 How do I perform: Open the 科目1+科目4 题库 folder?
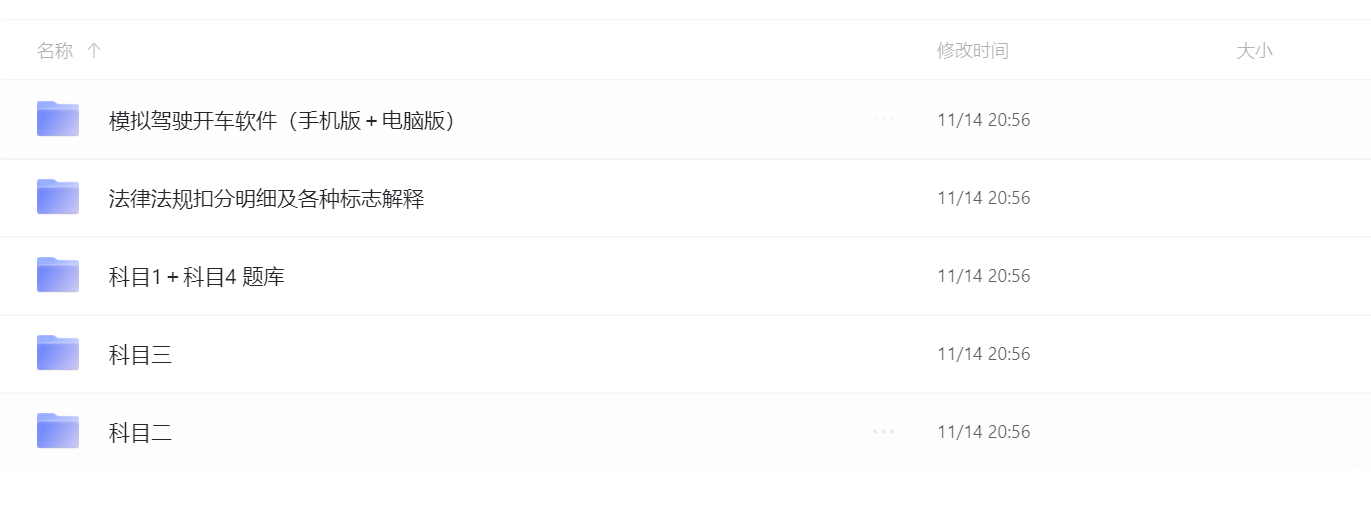(x=196, y=277)
